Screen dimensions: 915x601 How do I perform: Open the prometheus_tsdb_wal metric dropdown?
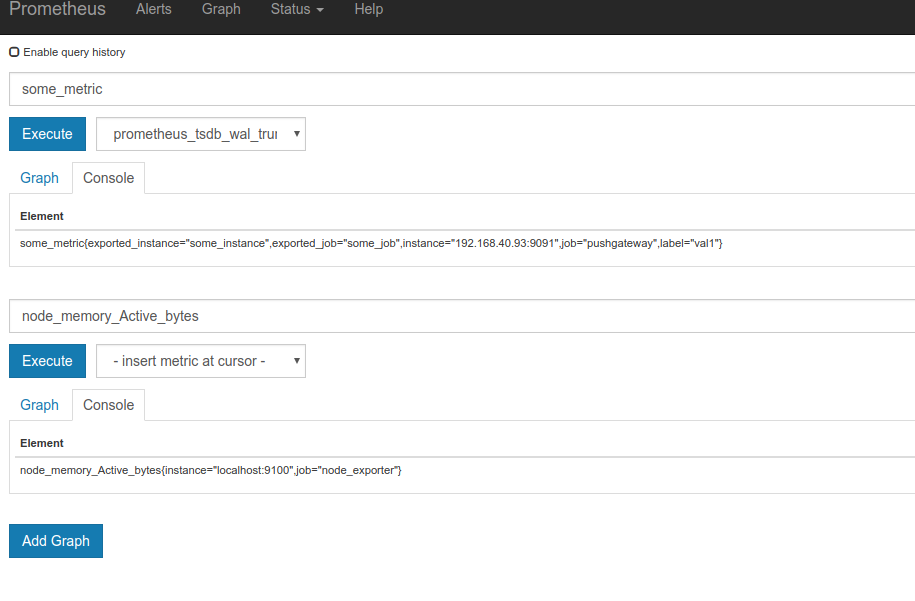tap(201, 134)
